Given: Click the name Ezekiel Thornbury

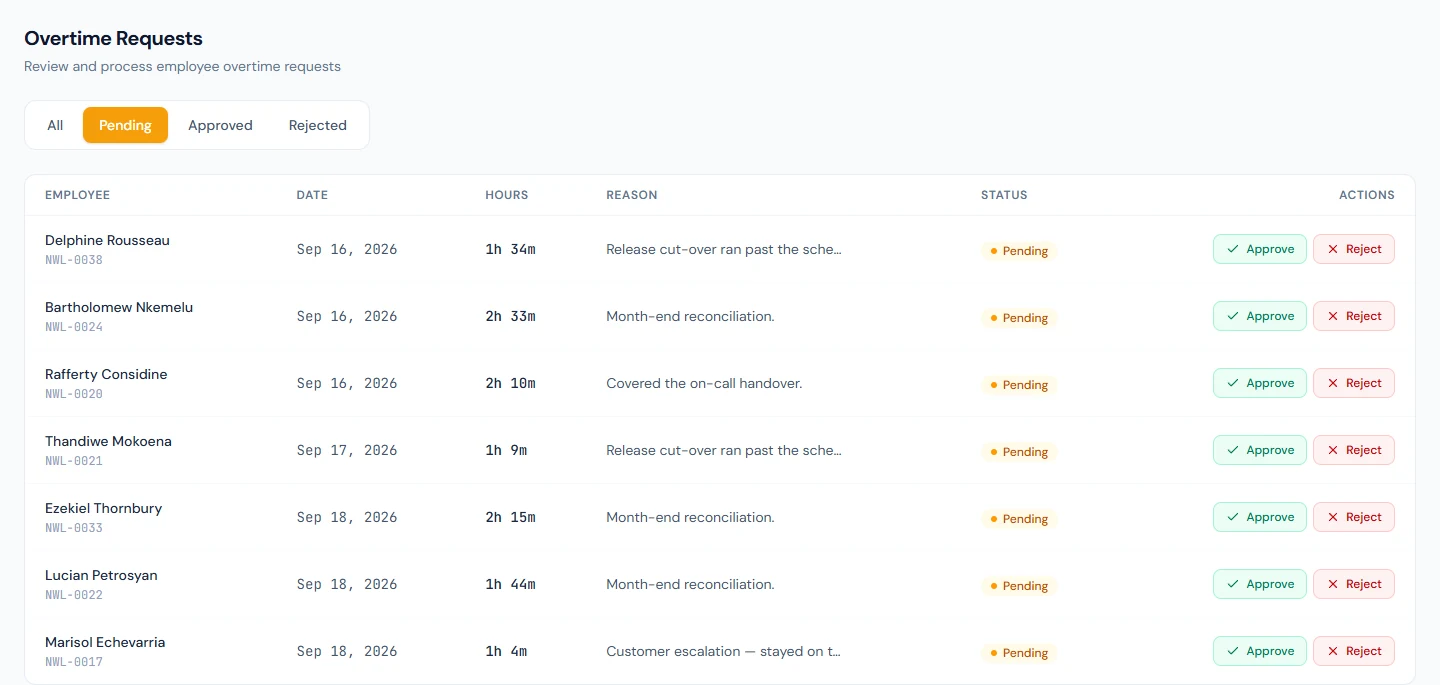Looking at the screenshot, I should pos(103,508).
